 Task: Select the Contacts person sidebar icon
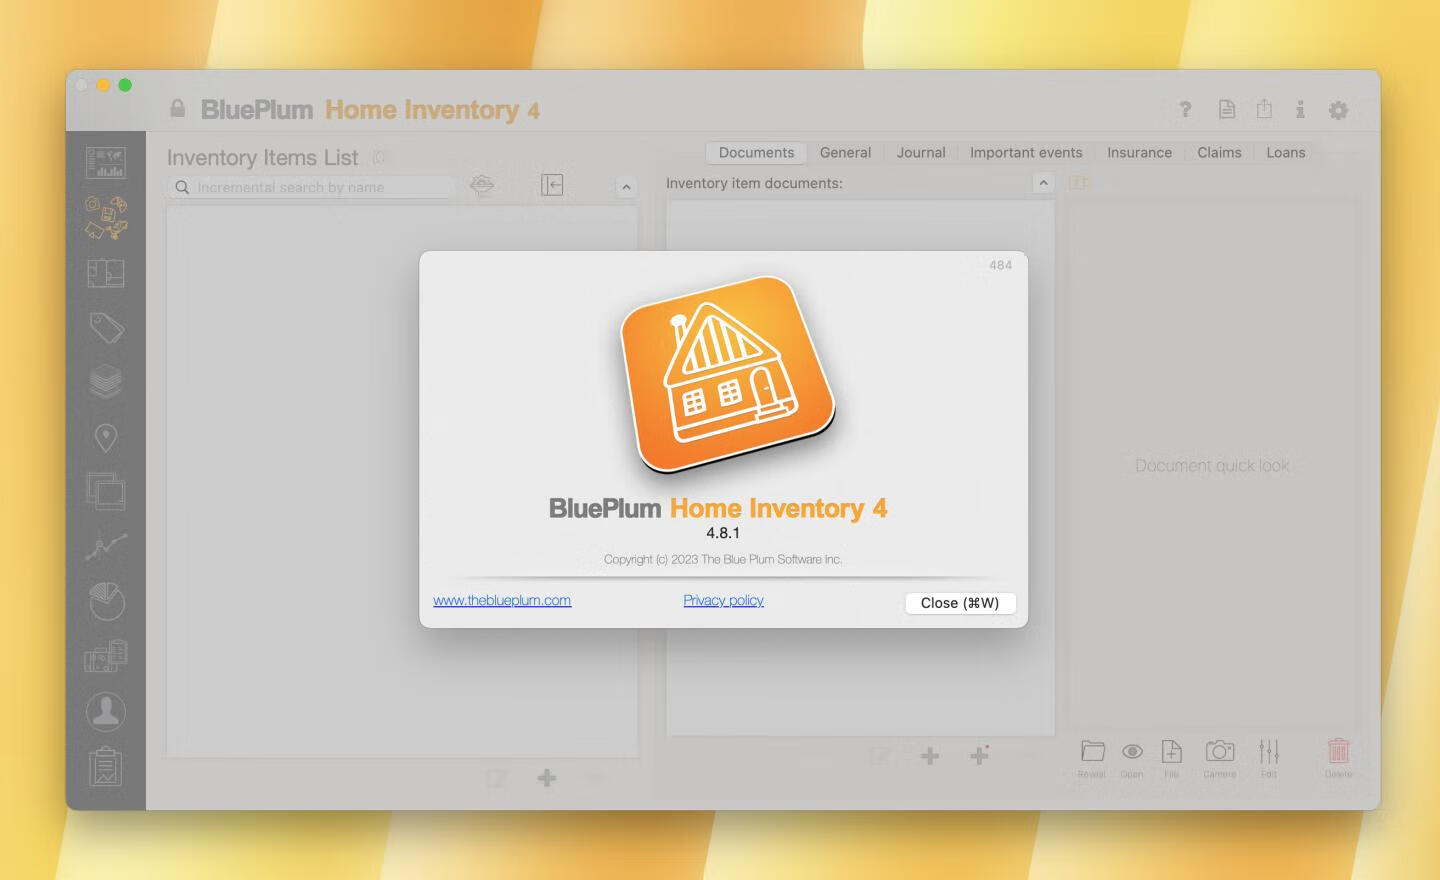pos(106,710)
